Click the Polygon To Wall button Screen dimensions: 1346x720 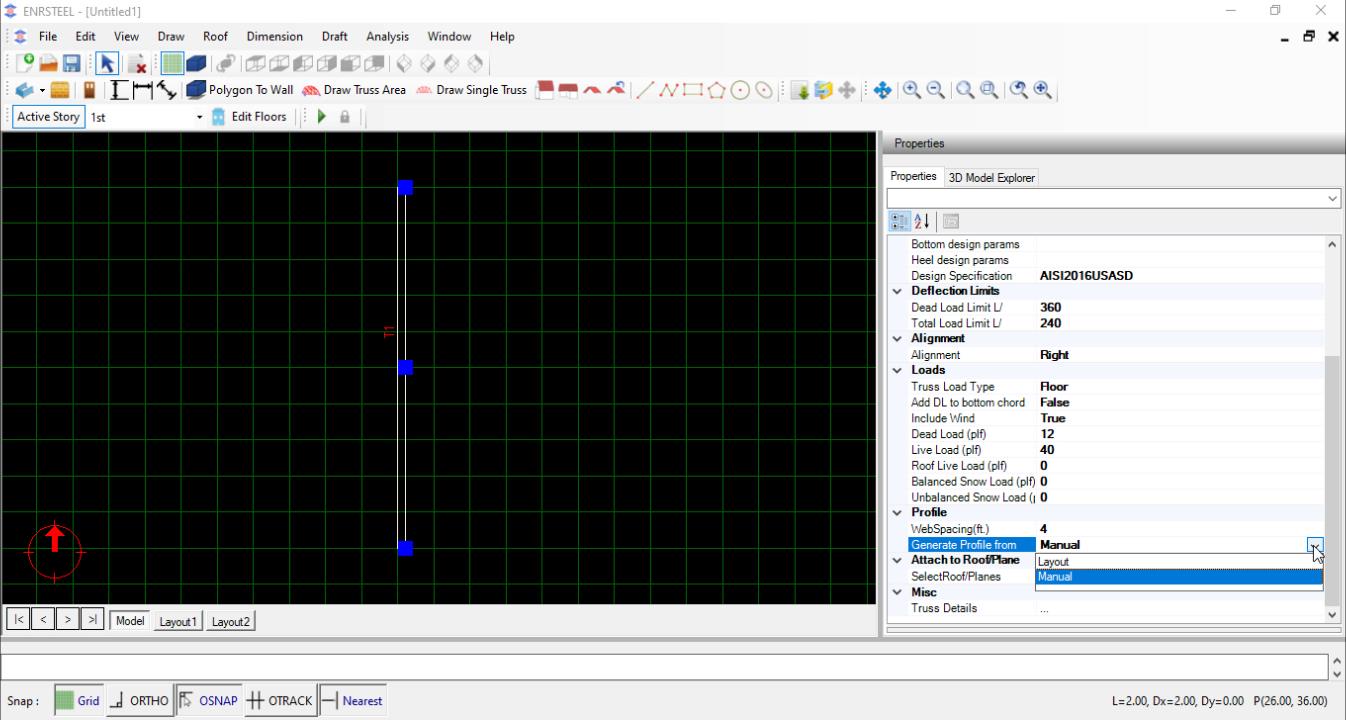click(x=240, y=90)
